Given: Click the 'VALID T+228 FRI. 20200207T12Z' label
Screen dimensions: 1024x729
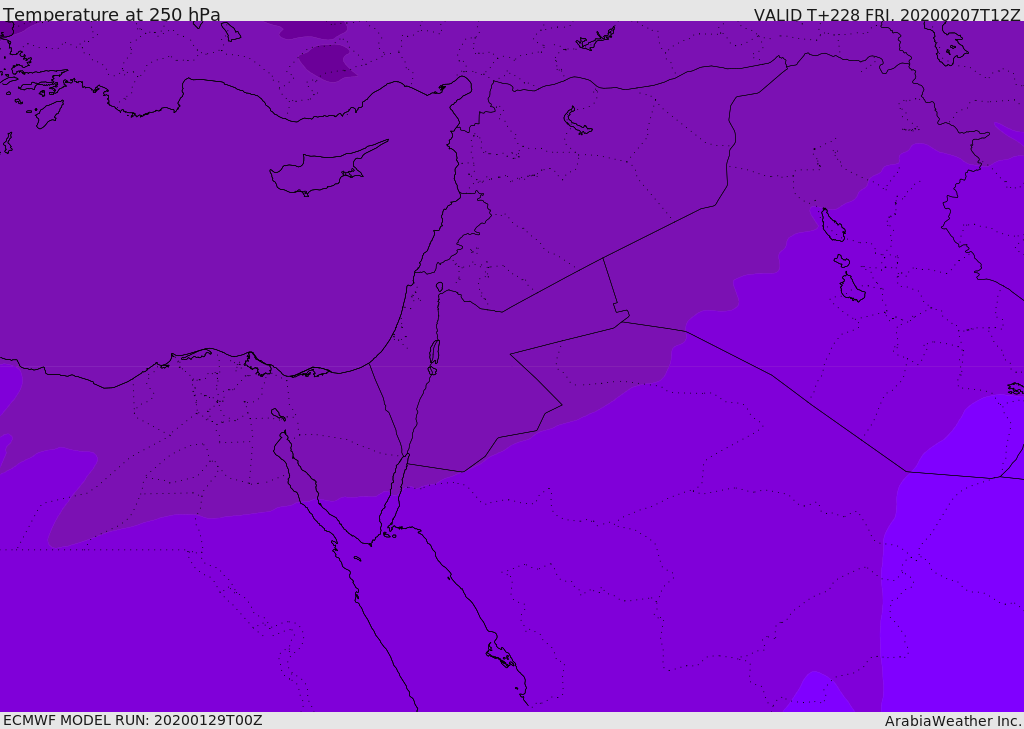Looking at the screenshot, I should pyautogui.click(x=886, y=15).
